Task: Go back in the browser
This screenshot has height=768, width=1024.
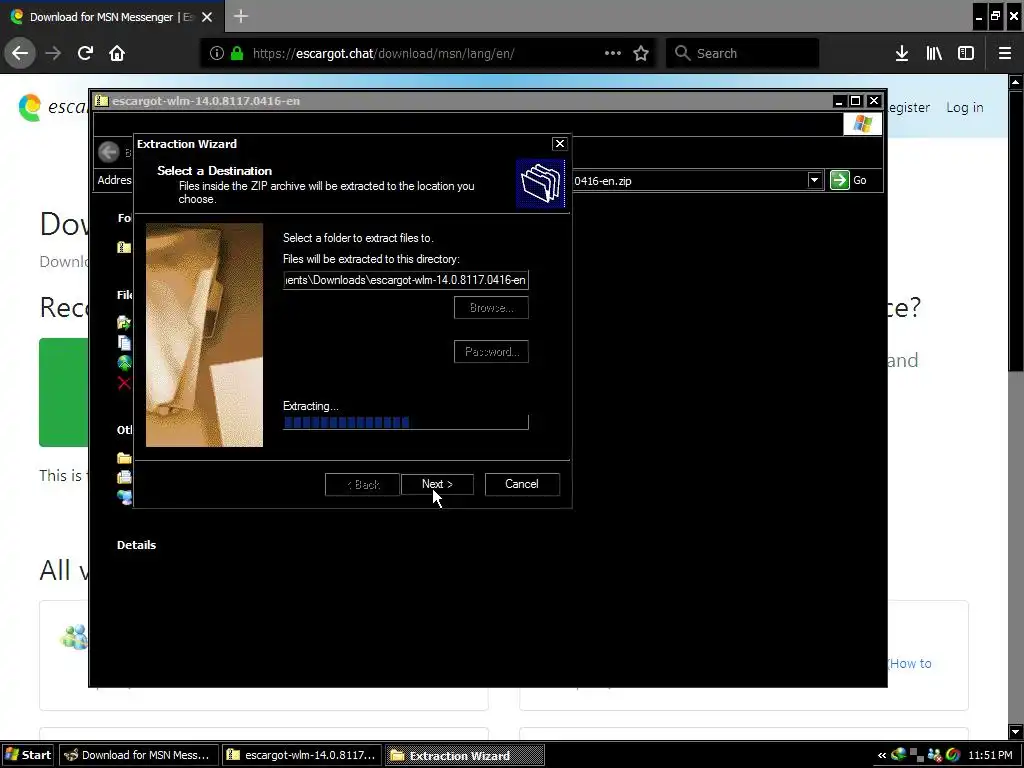Action: pyautogui.click(x=20, y=53)
